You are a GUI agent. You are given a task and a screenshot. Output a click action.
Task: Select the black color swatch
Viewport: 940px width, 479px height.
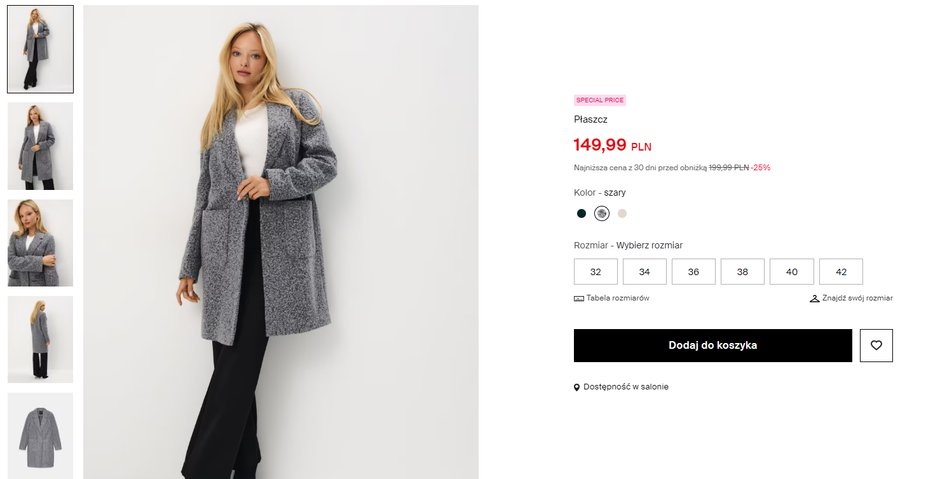pos(581,213)
